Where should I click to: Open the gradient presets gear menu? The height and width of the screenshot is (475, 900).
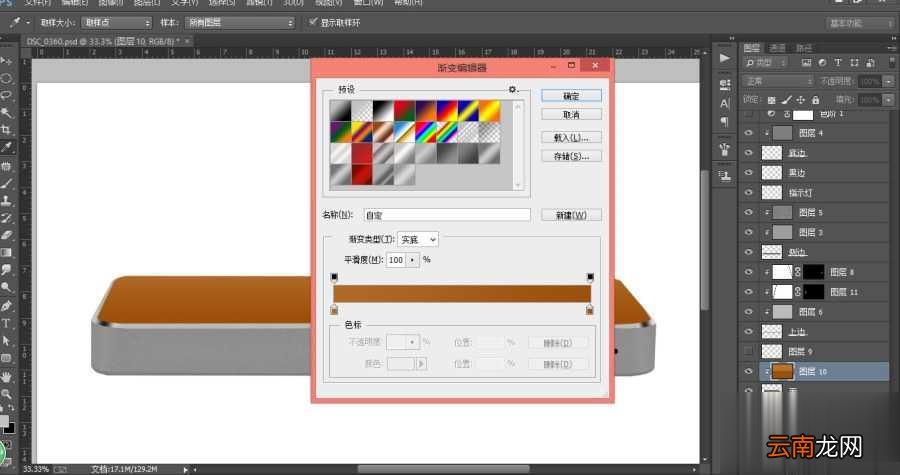point(513,89)
